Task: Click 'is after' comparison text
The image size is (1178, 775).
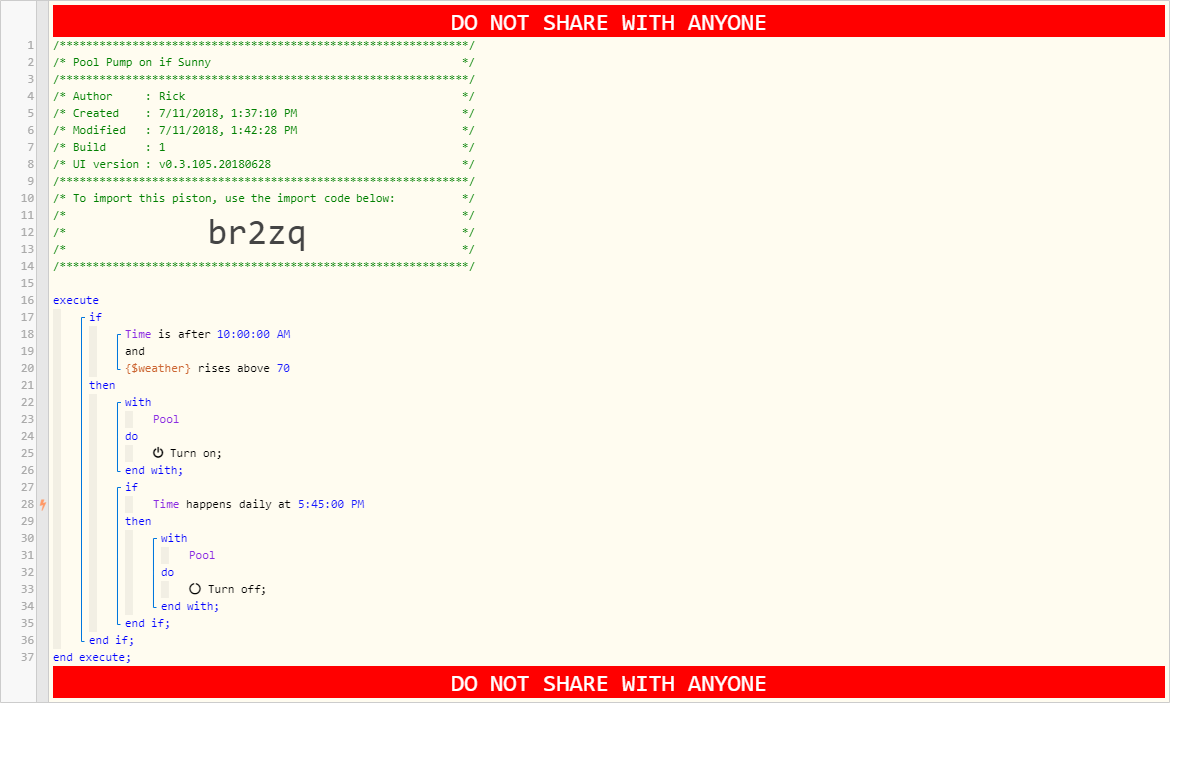Action: coord(184,334)
